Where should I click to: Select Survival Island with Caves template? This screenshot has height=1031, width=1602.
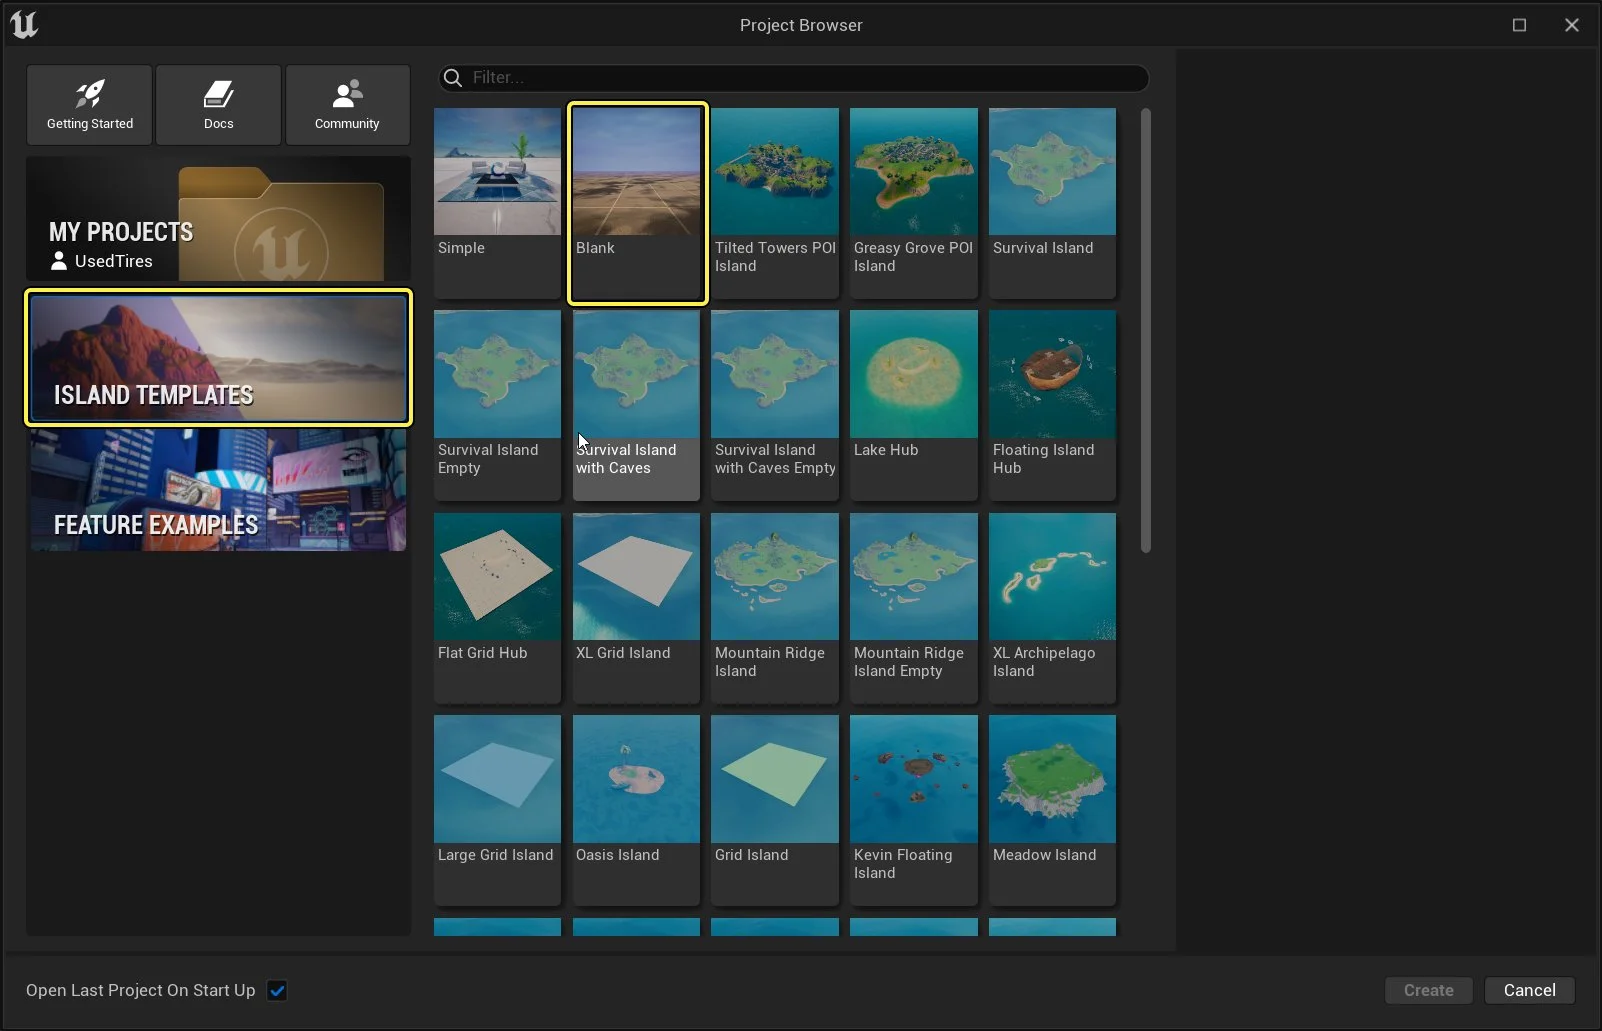click(x=636, y=405)
